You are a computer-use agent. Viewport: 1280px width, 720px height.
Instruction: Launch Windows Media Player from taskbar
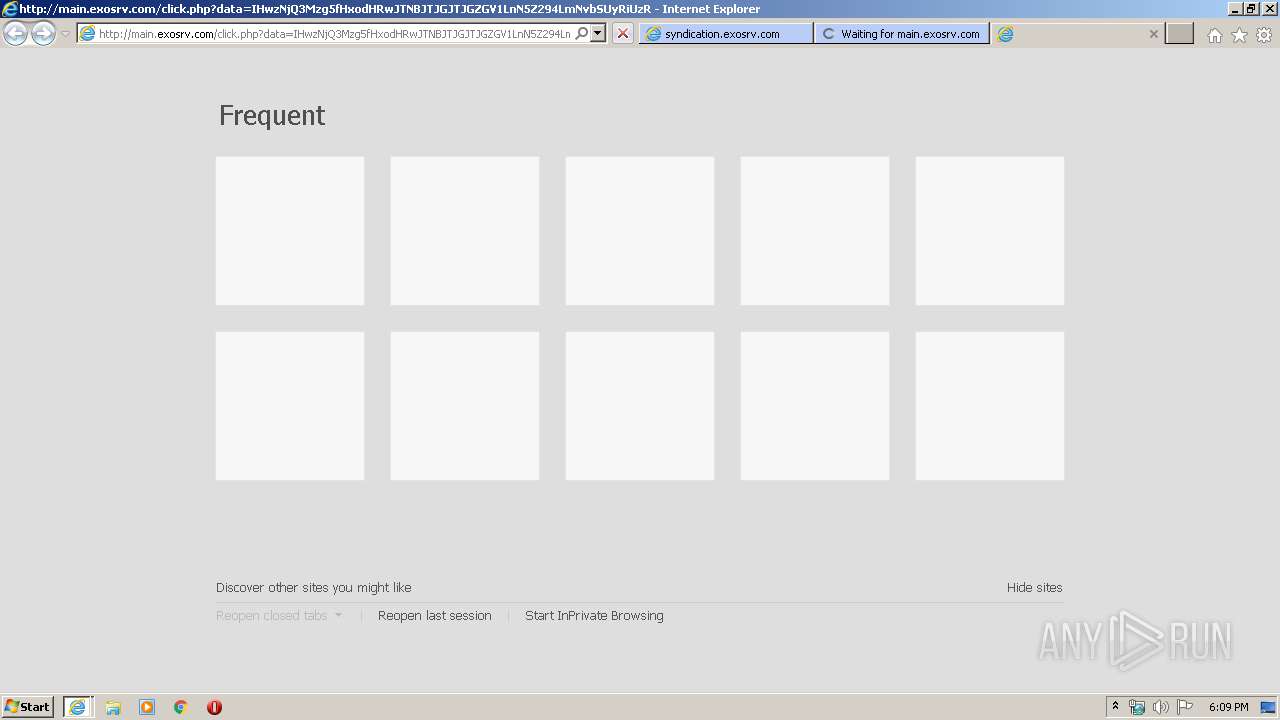click(147, 707)
